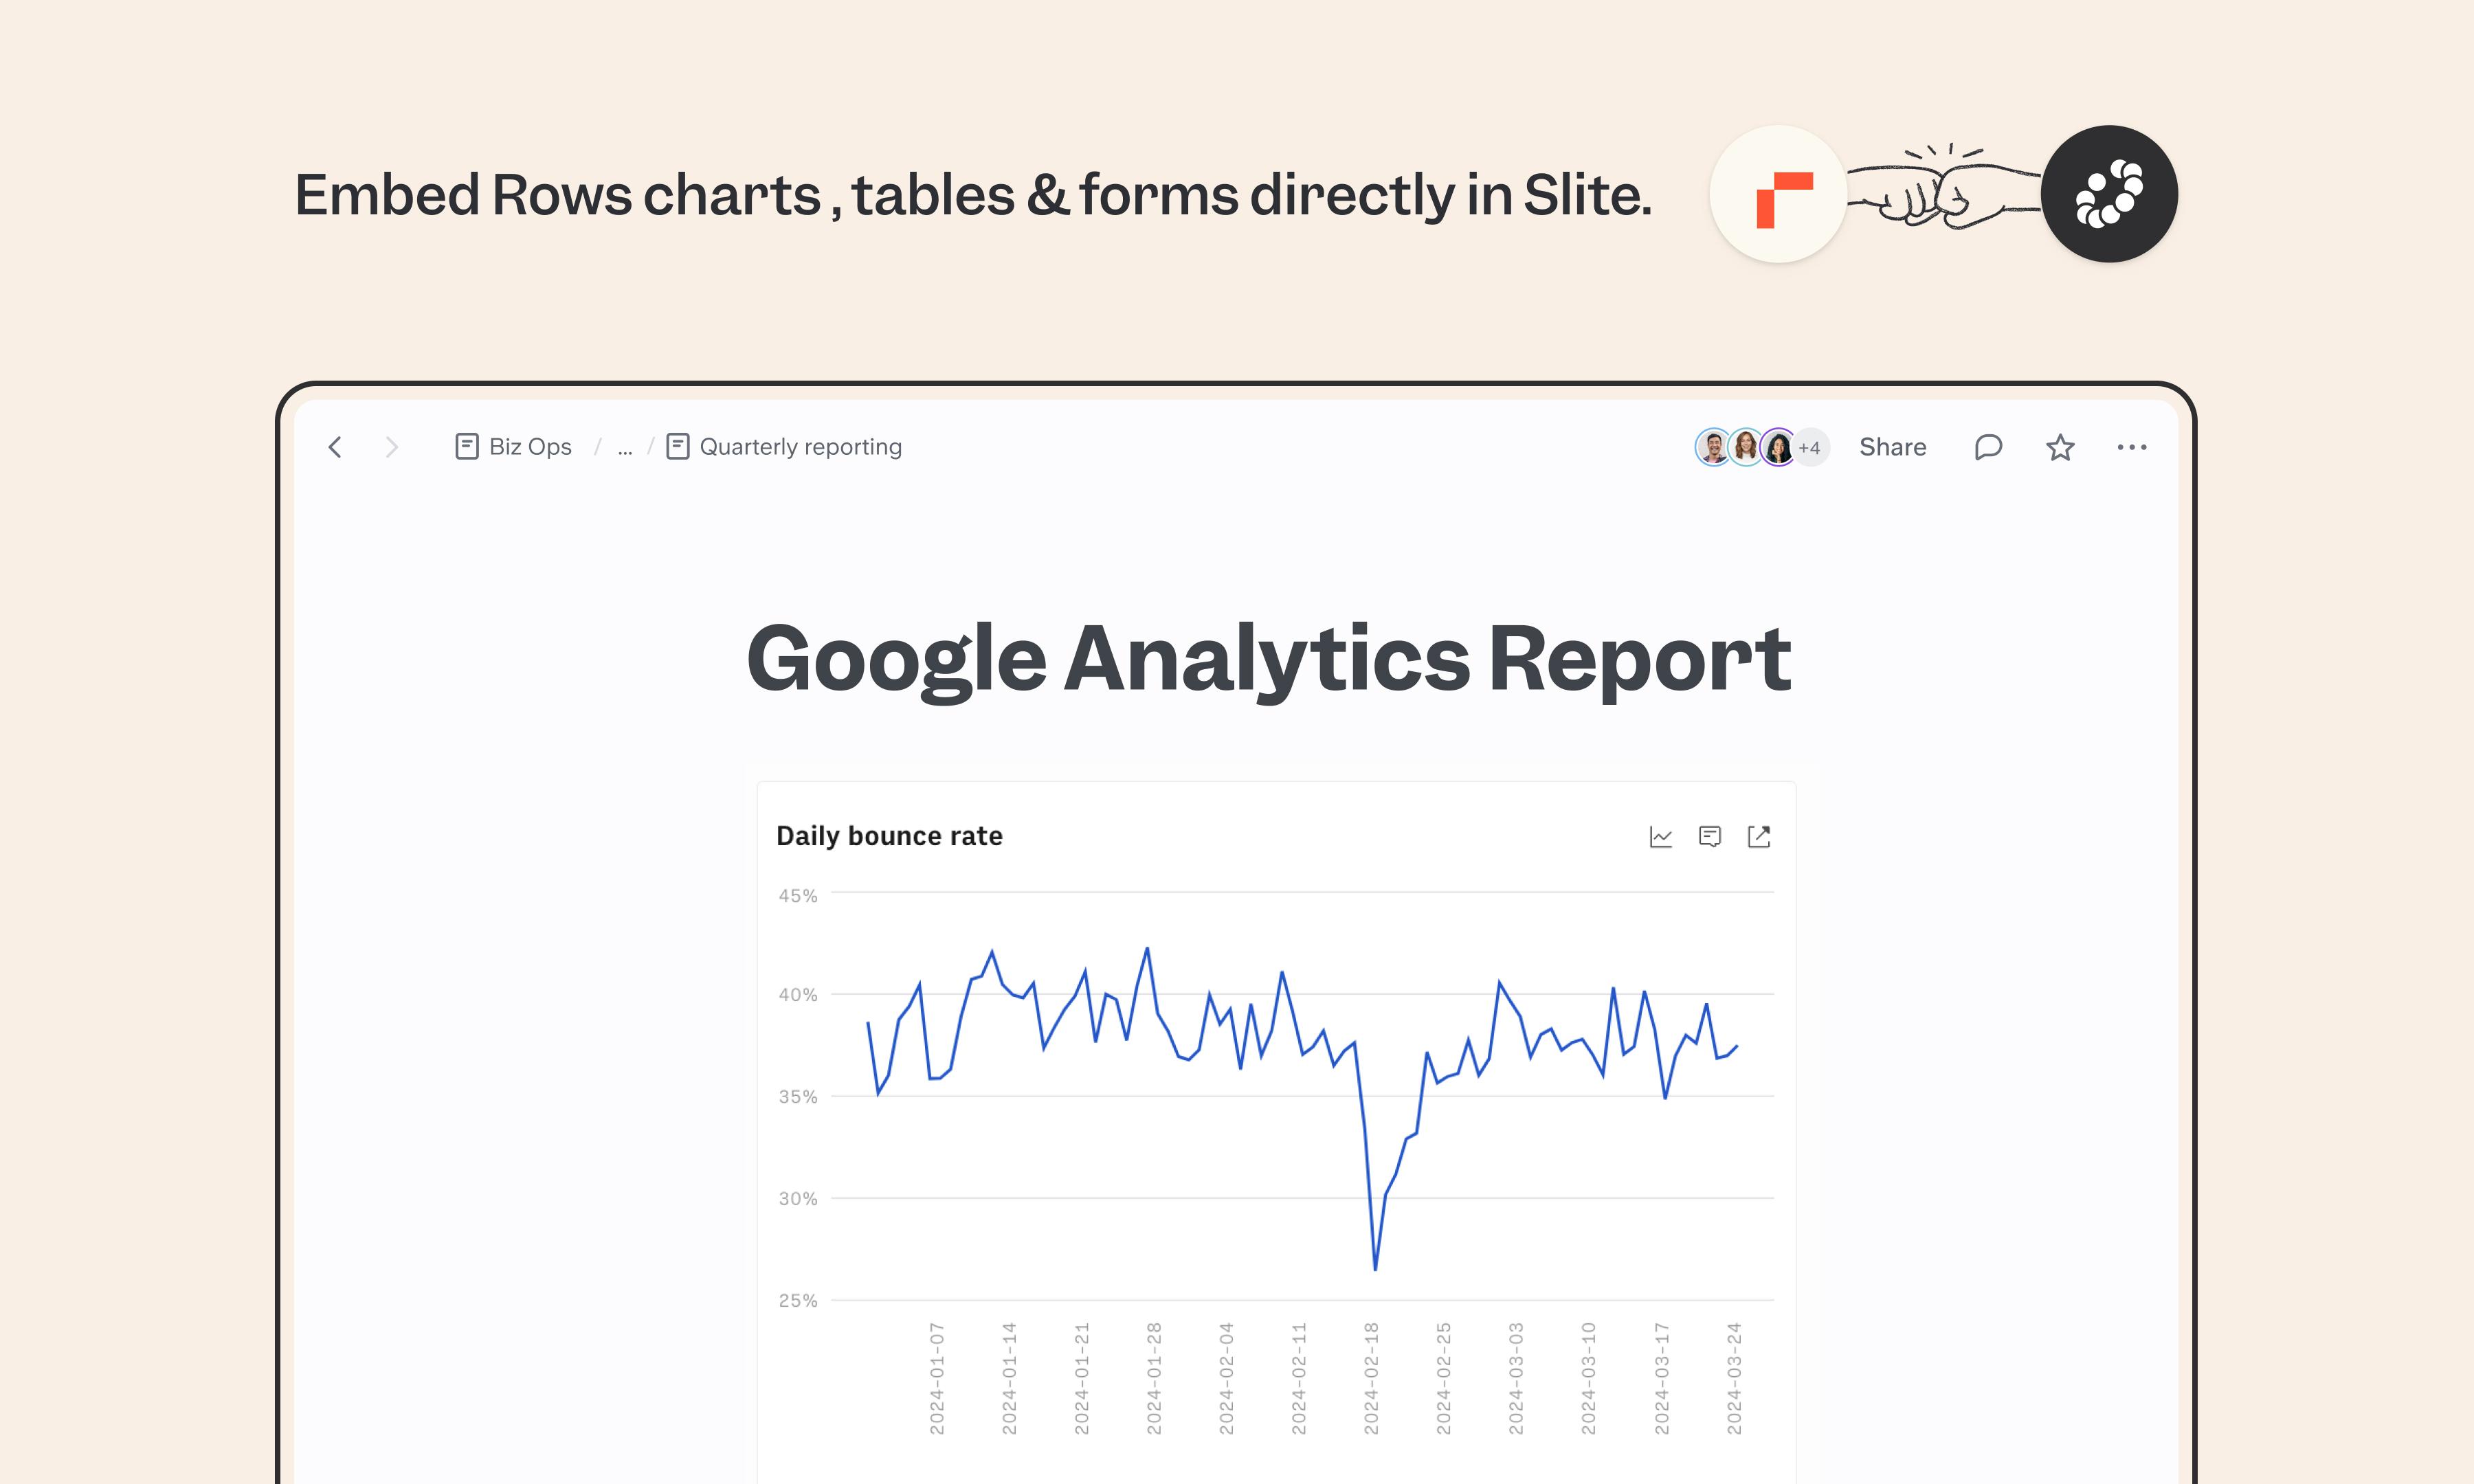
Task: Open chart comments icon in embed
Action: (1710, 837)
